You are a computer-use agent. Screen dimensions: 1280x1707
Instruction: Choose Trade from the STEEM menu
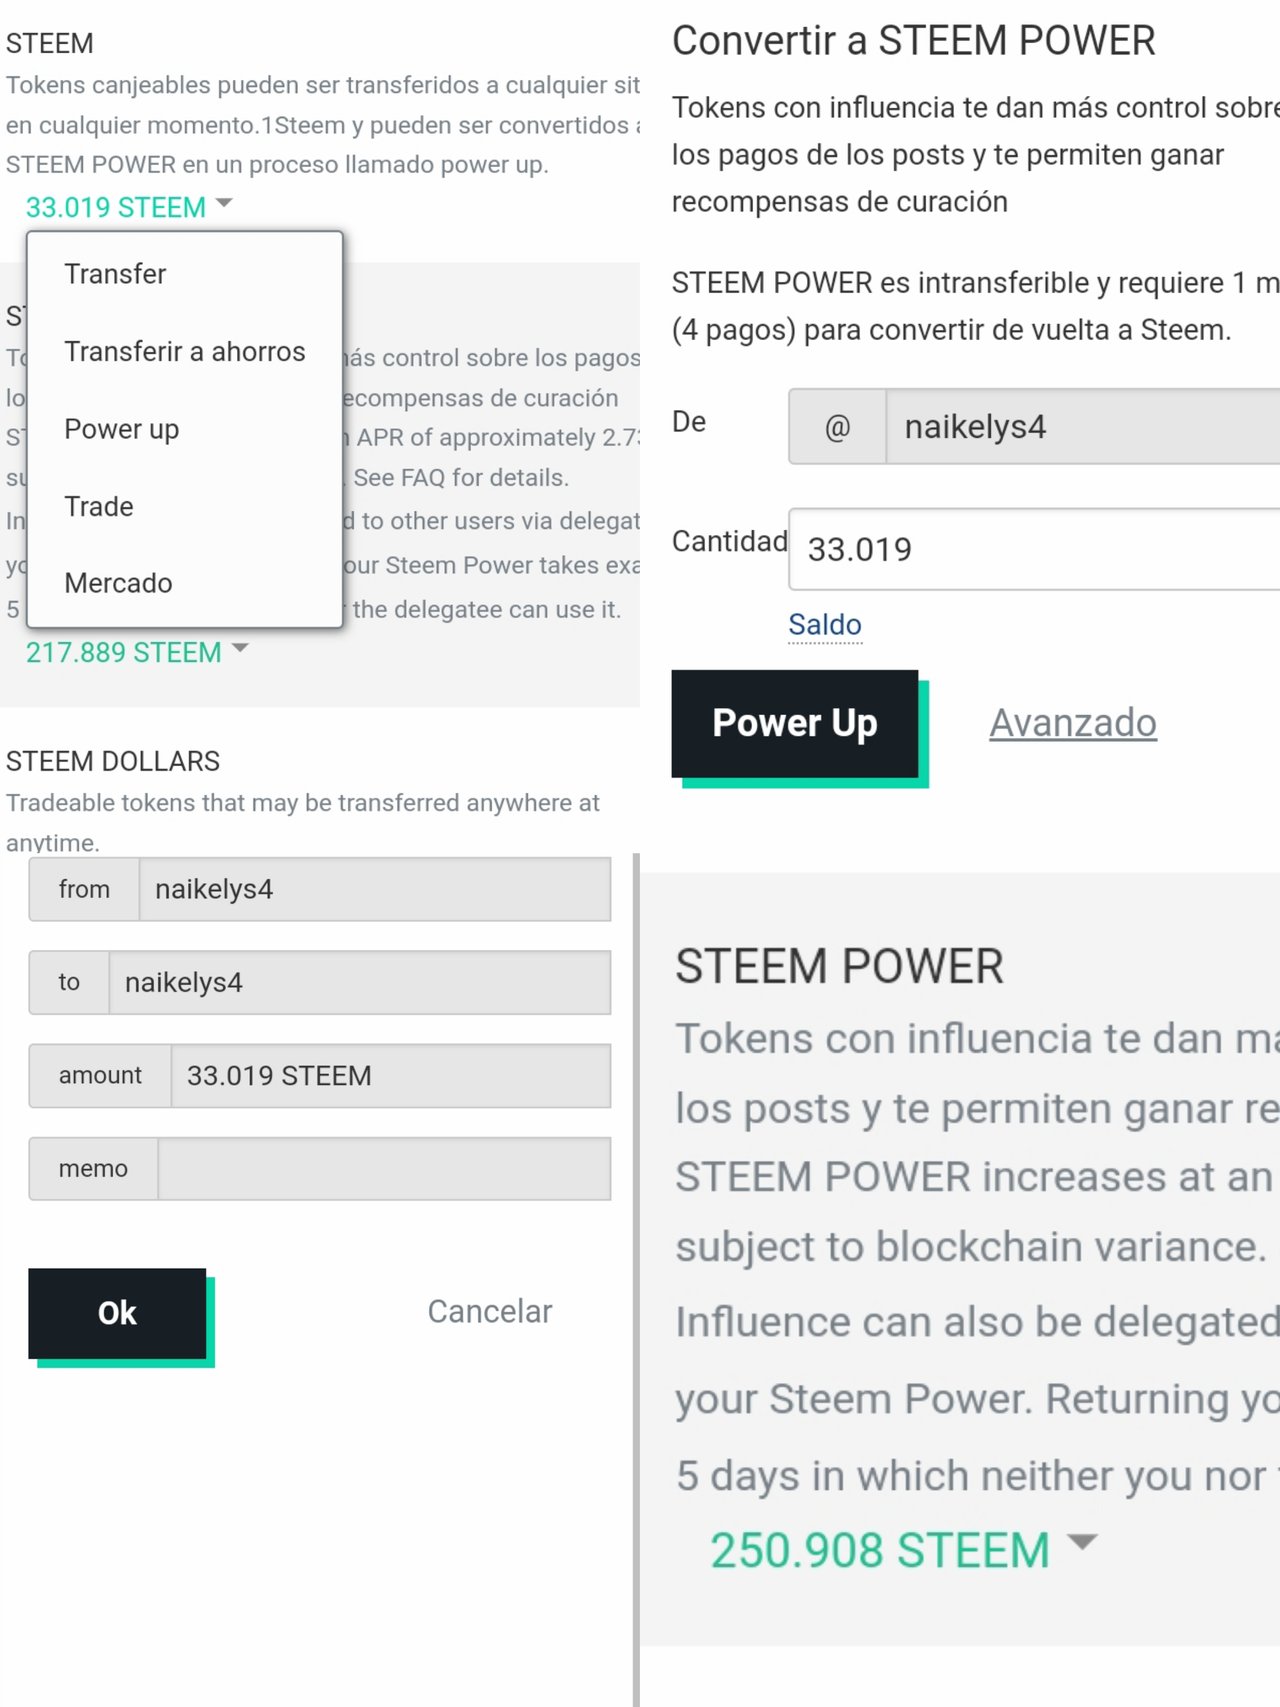click(99, 506)
